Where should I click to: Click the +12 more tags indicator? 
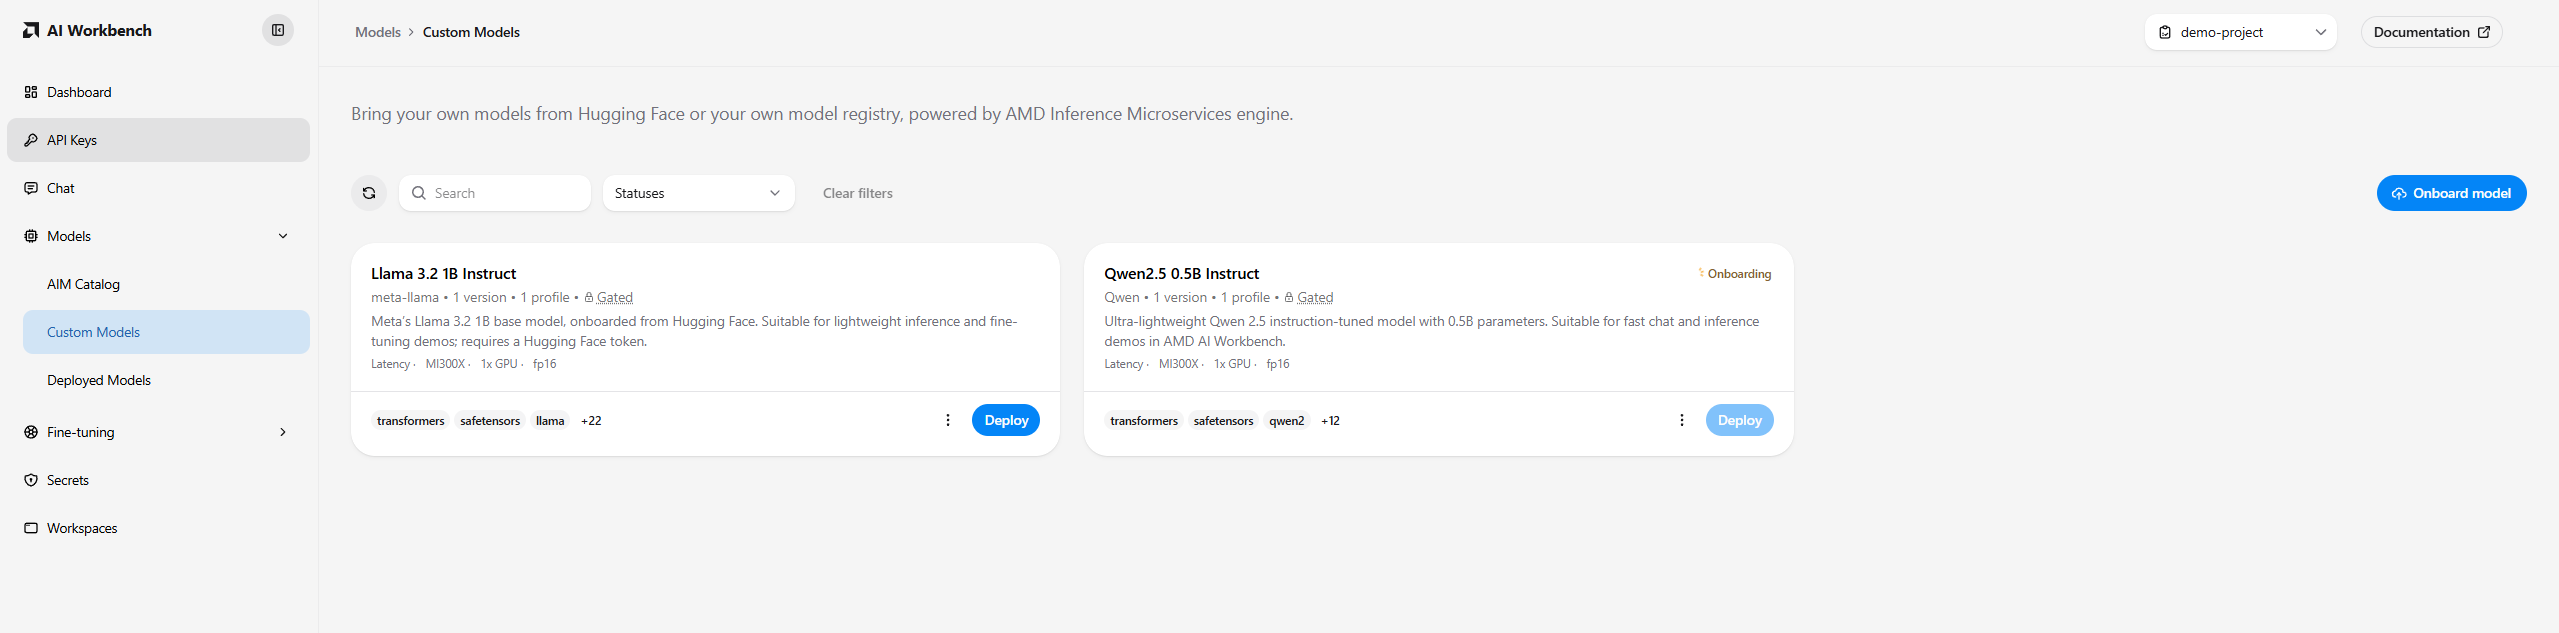1330,421
